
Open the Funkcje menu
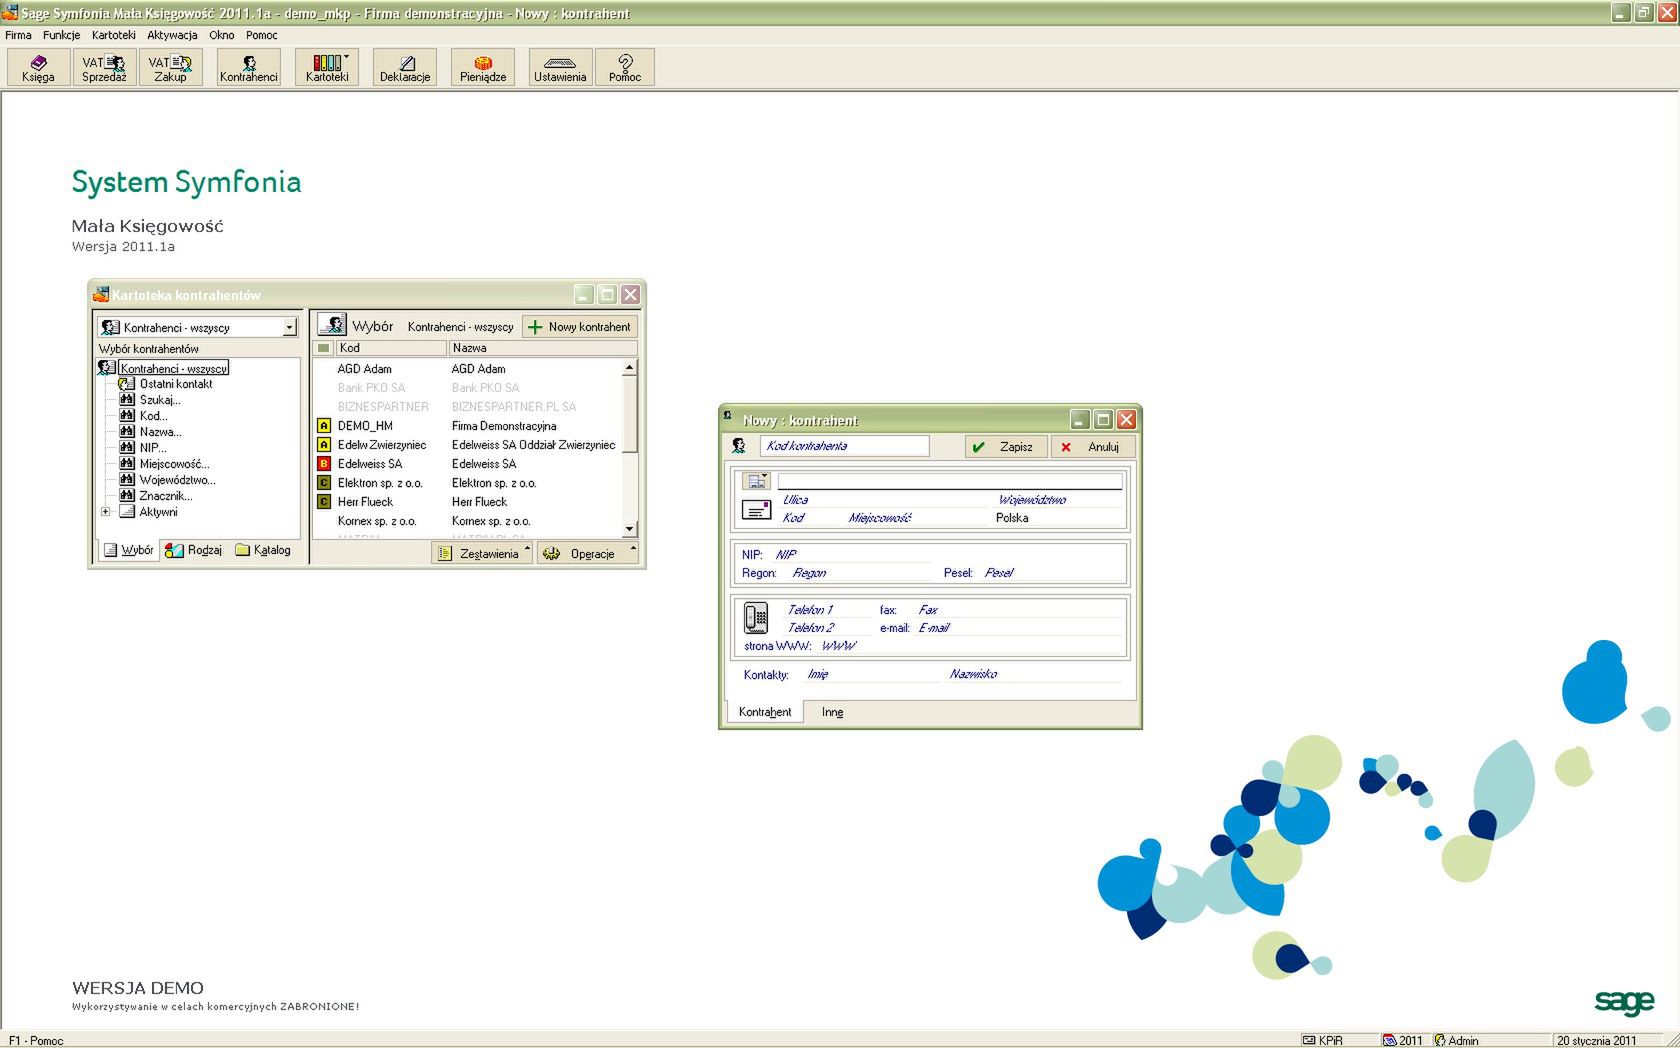tap(61, 35)
